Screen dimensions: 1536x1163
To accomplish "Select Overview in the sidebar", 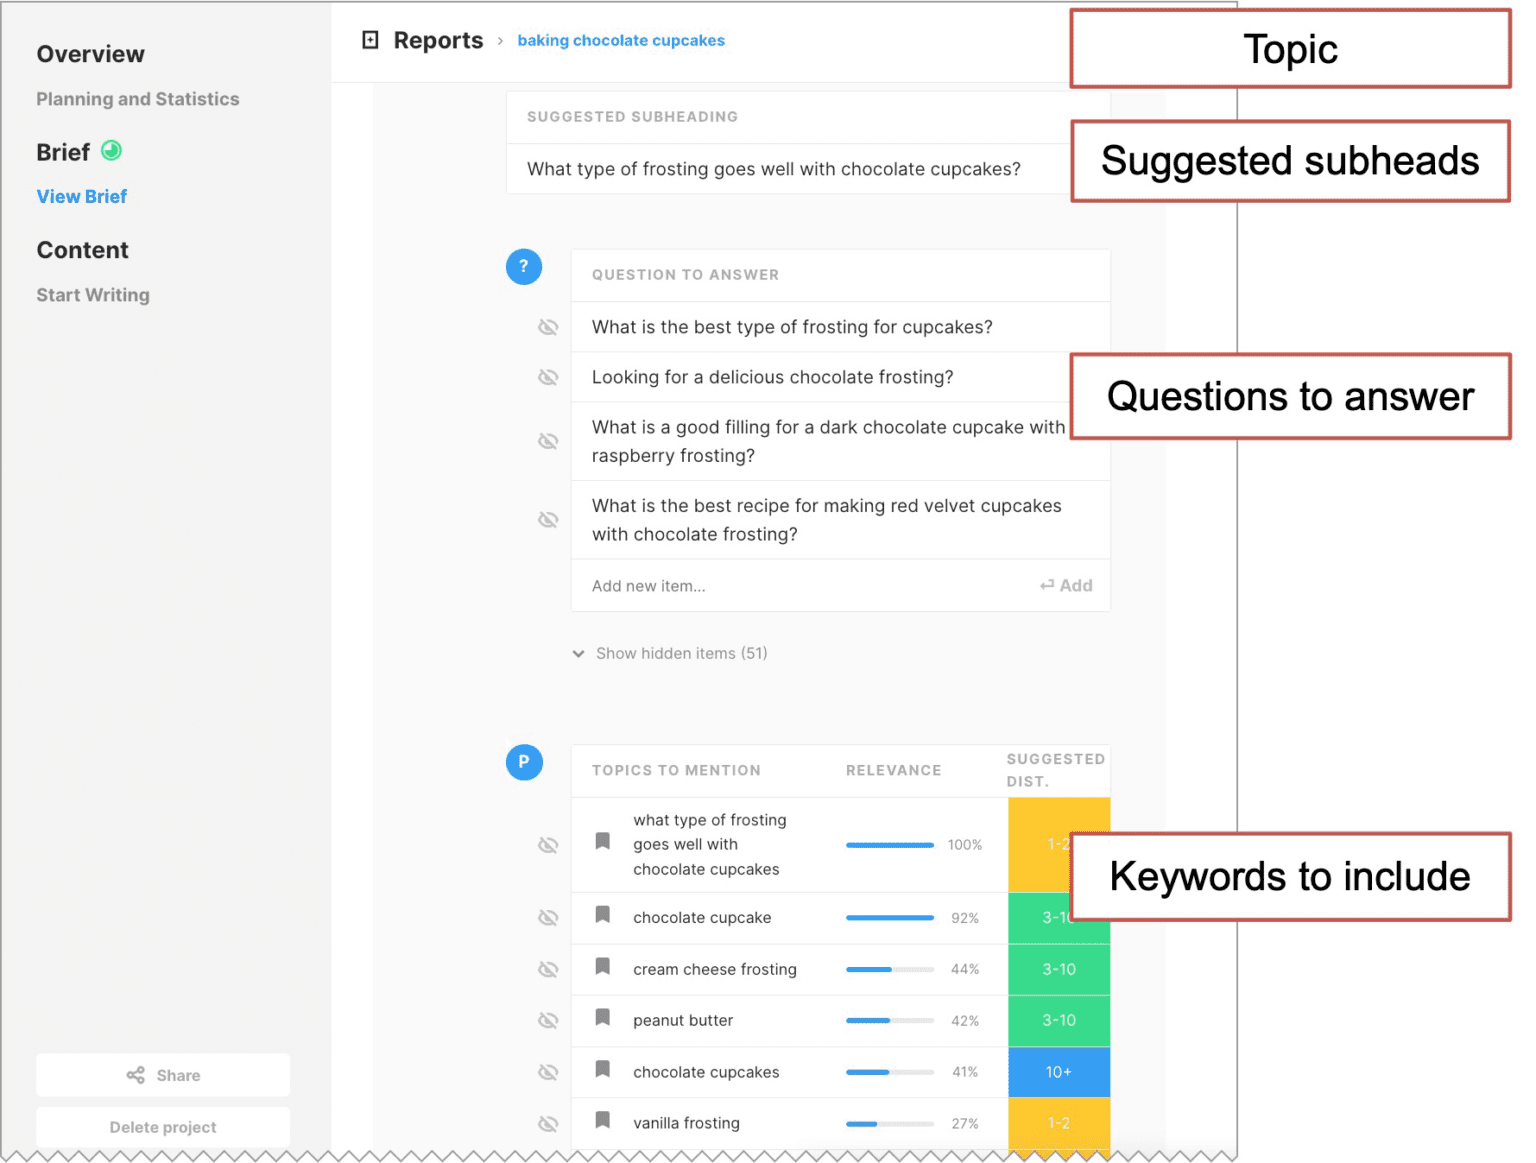I will tap(90, 54).
